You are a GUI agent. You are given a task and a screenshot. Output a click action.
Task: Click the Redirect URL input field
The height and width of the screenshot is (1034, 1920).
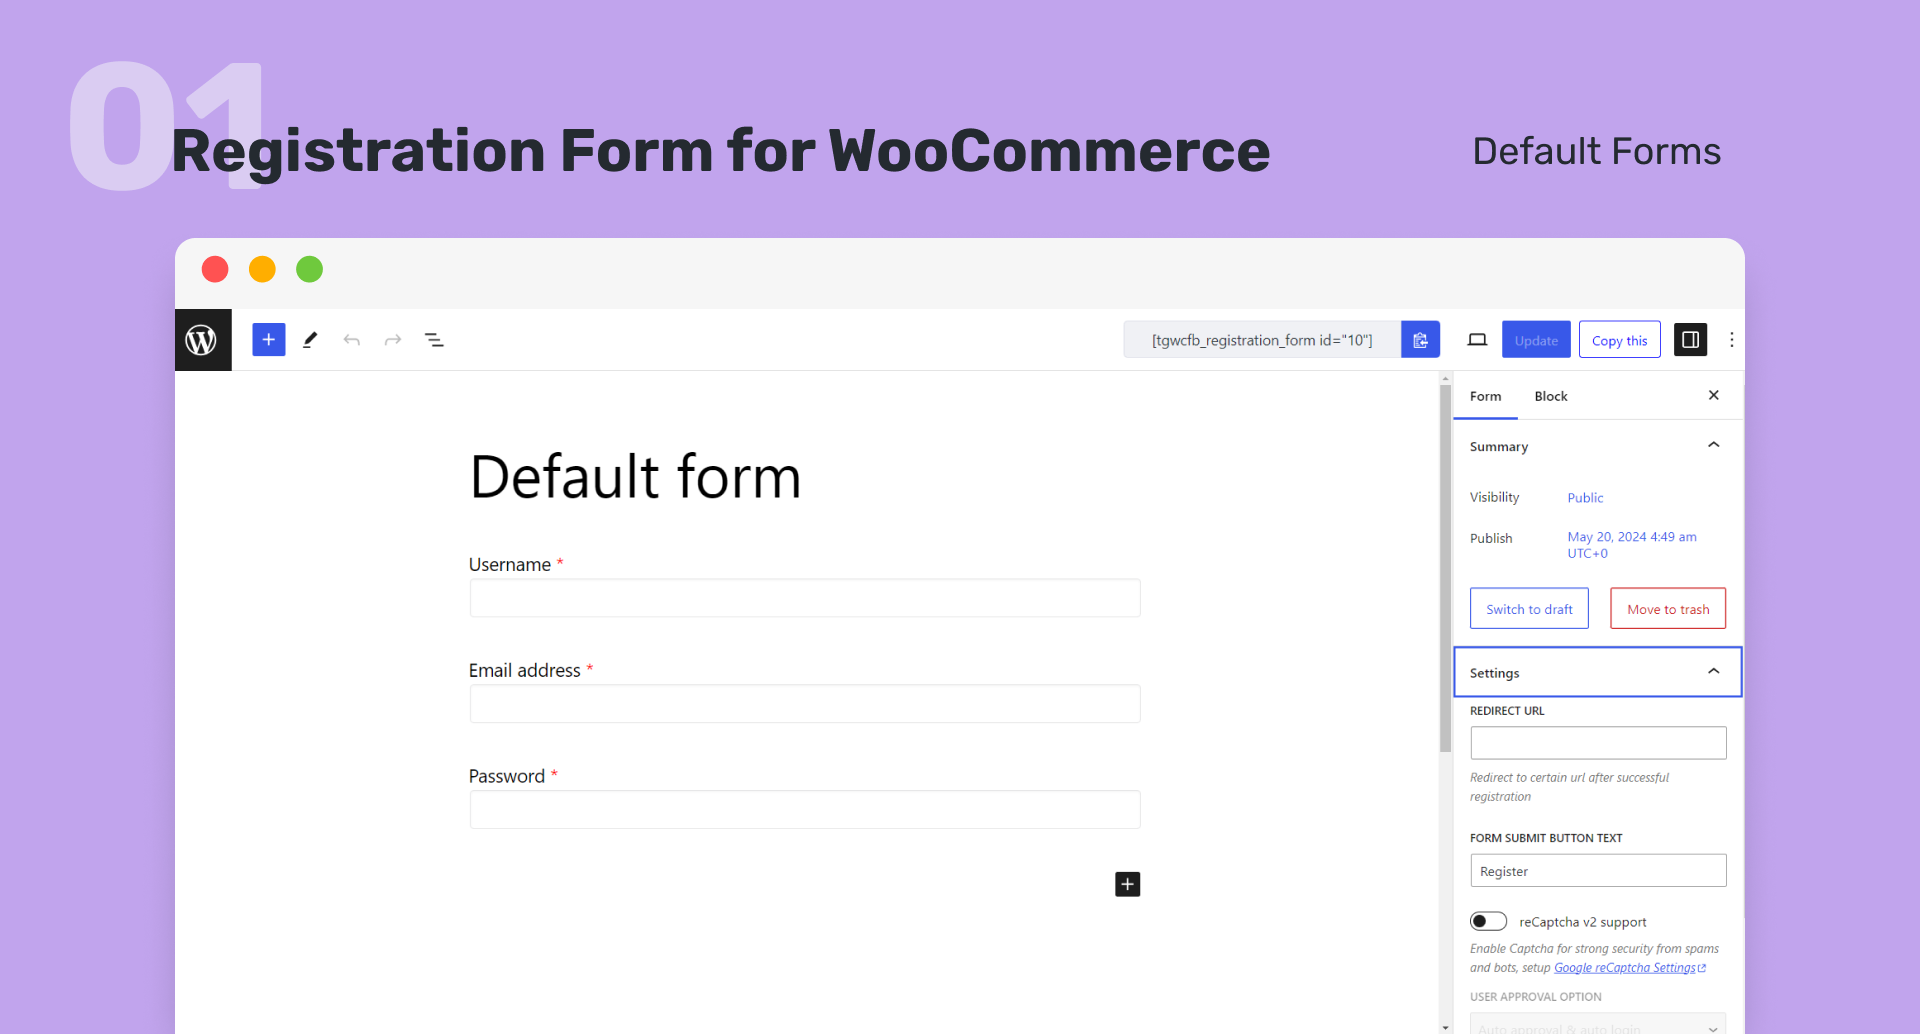[1598, 743]
